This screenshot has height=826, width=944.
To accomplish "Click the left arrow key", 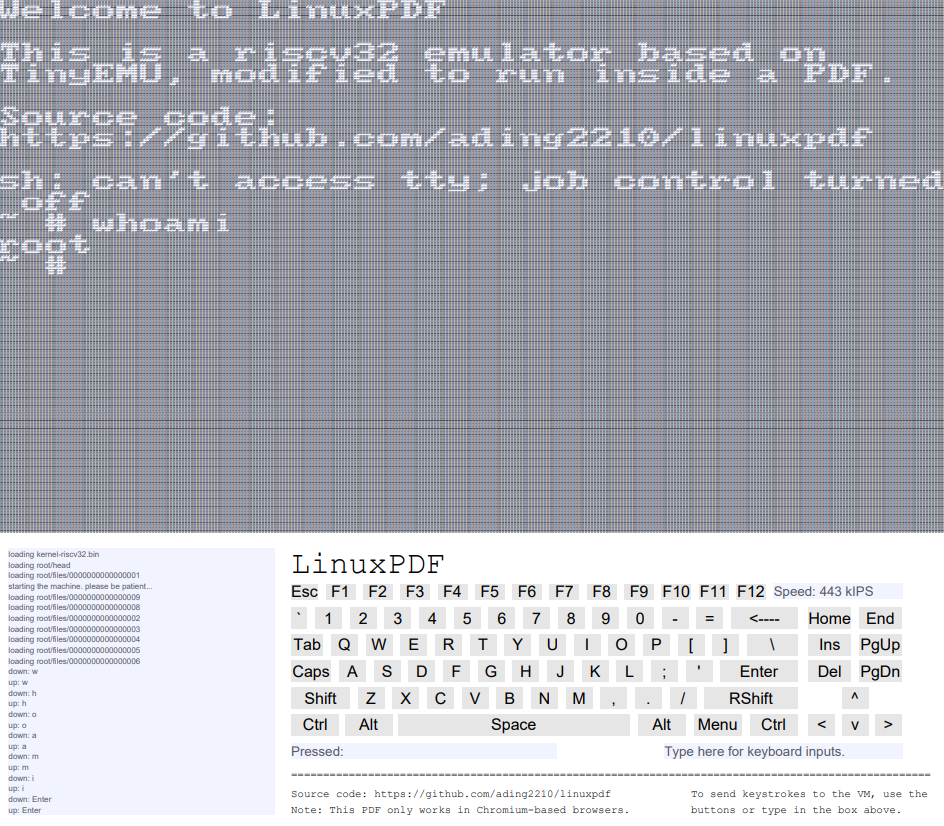I will click(x=822, y=725).
